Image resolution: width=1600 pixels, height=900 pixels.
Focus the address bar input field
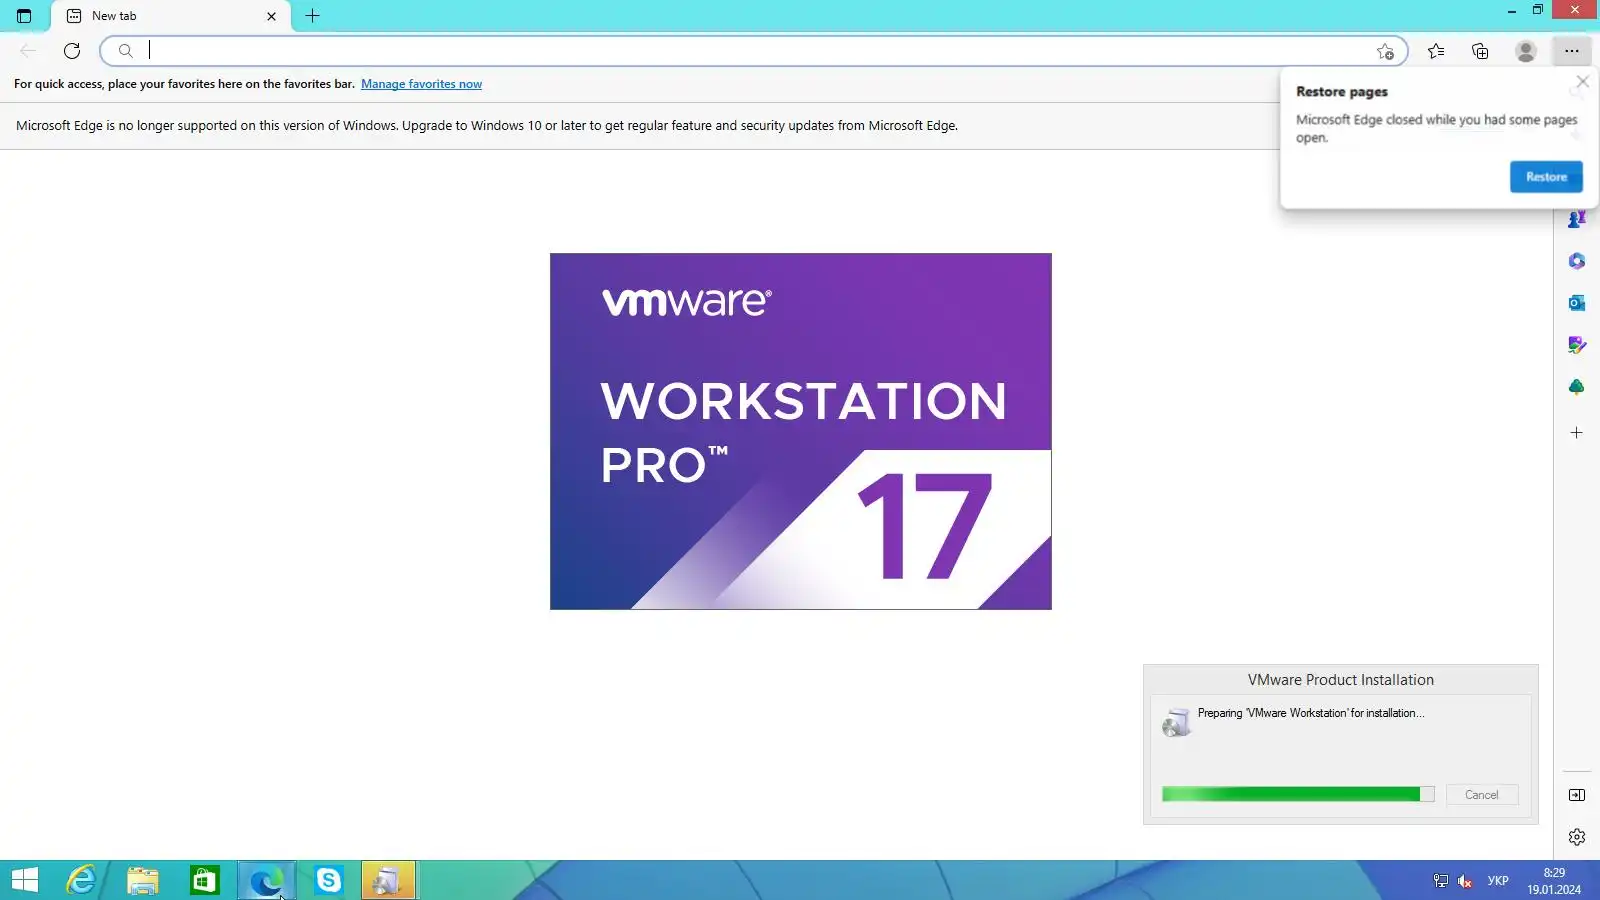click(754, 51)
